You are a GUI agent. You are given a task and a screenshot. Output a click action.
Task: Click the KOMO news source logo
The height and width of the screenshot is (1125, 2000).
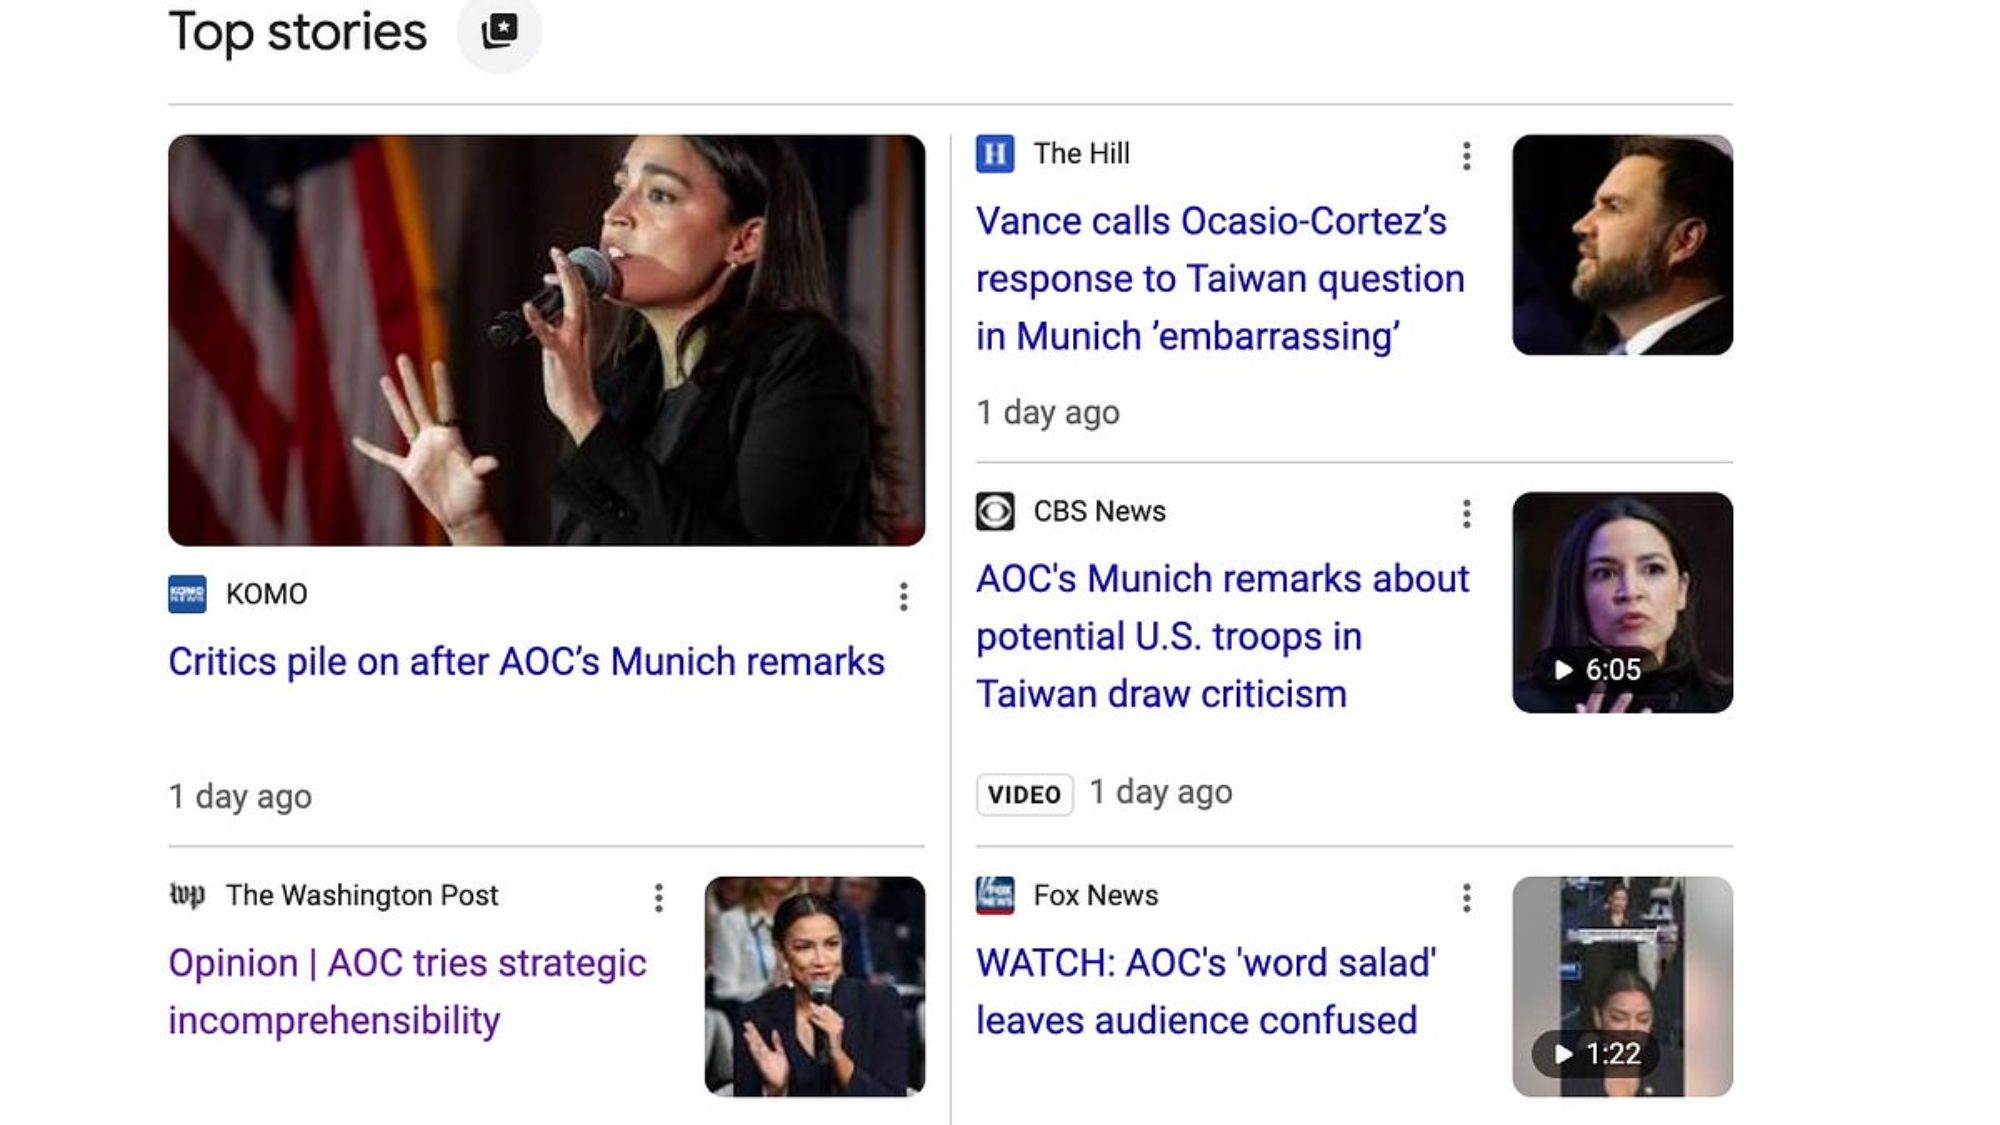pyautogui.click(x=187, y=594)
